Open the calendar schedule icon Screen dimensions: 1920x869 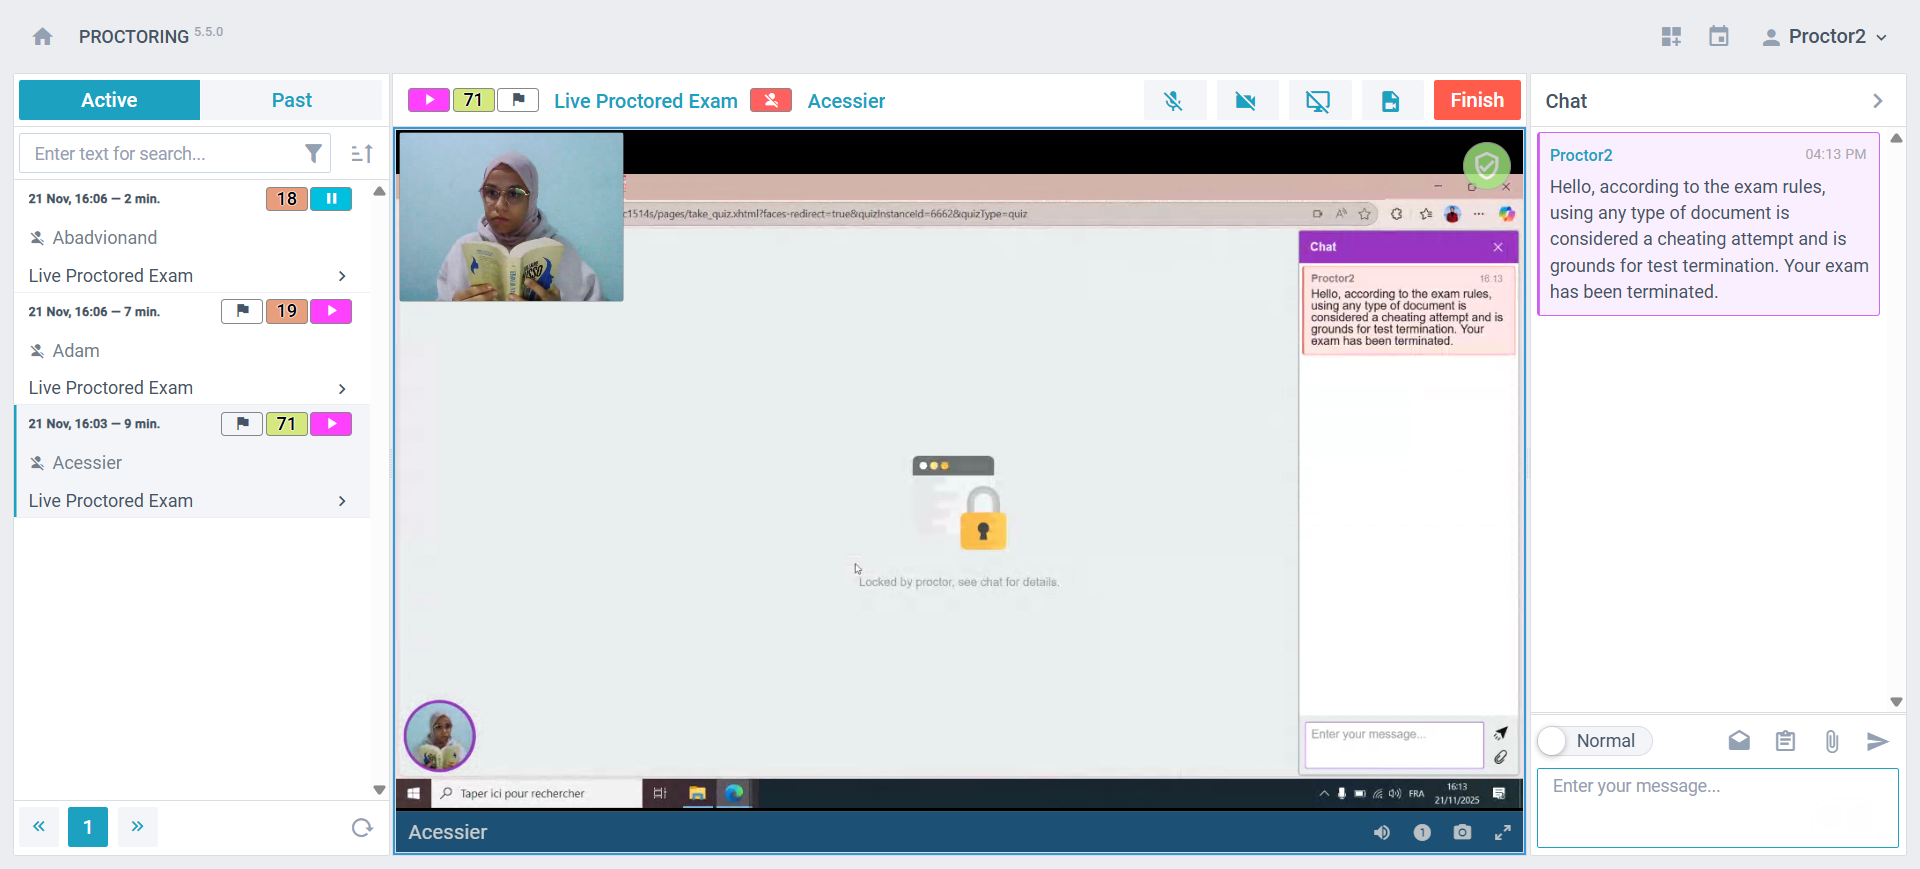coord(1719,37)
